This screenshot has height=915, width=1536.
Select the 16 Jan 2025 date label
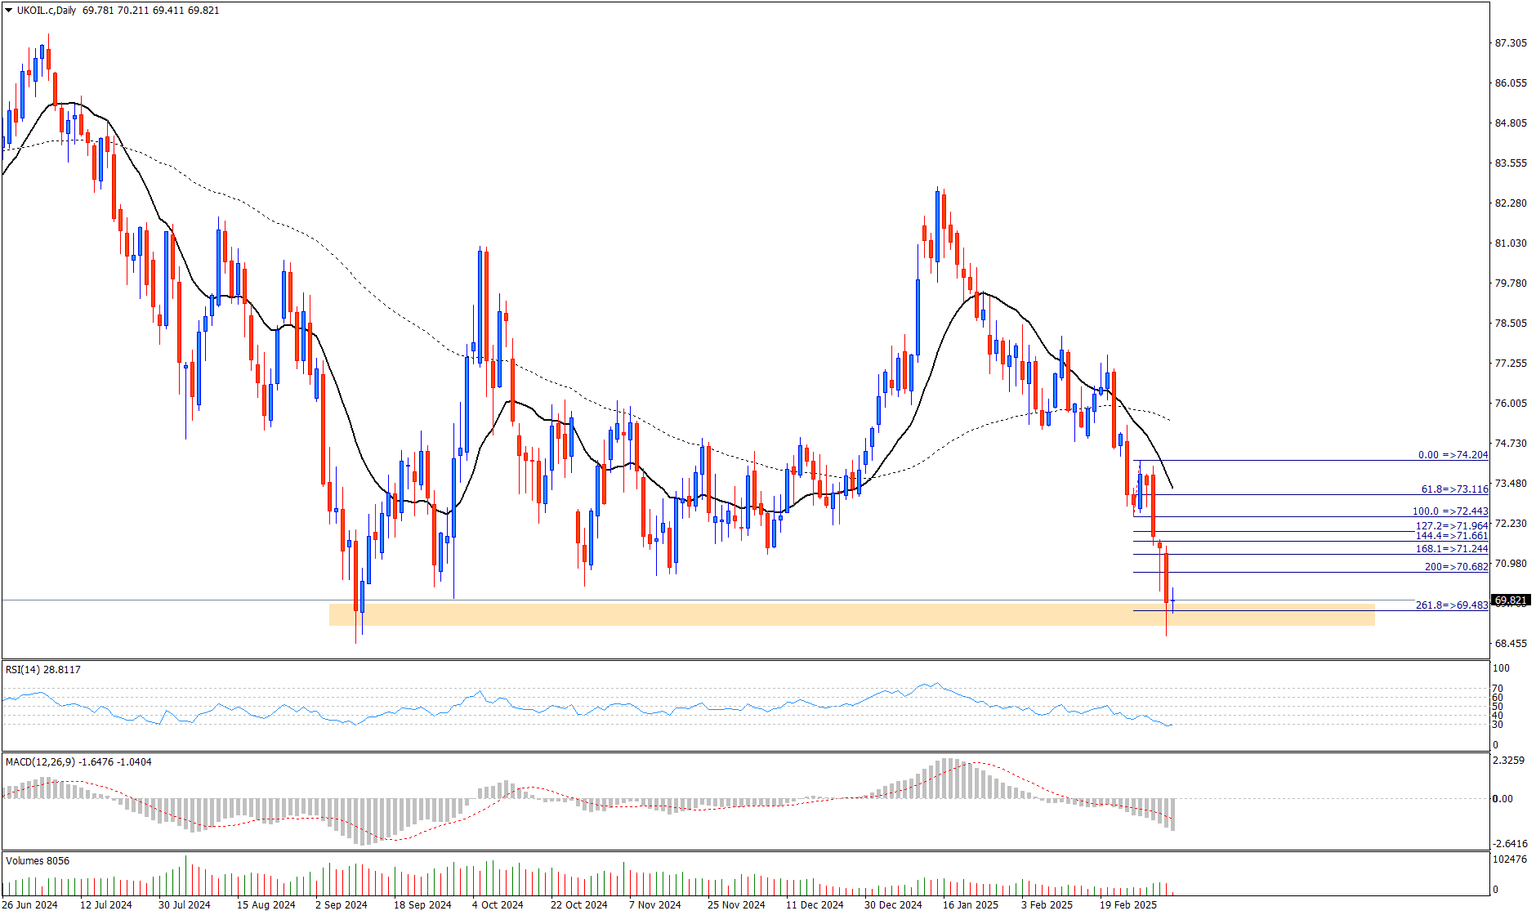click(970, 905)
